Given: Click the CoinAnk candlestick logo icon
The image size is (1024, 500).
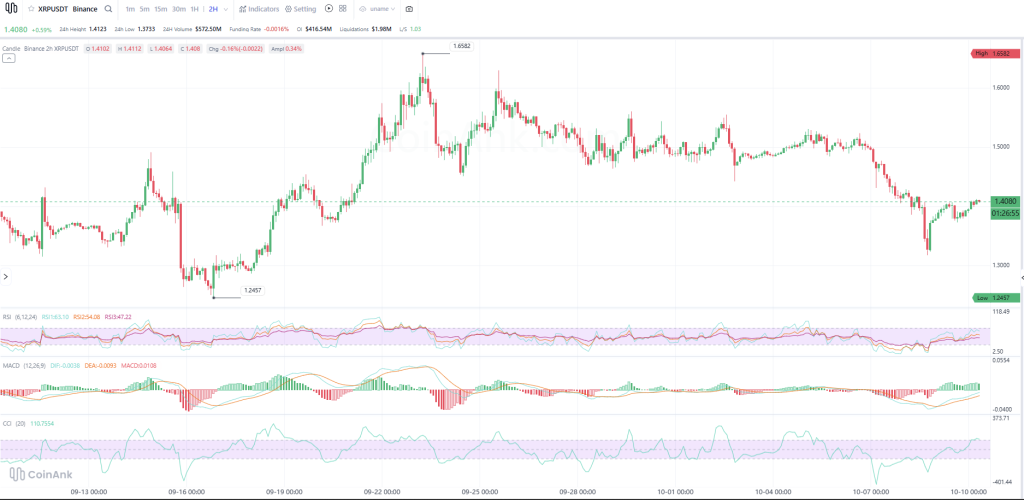Looking at the screenshot, I should pyautogui.click(x=12, y=9).
